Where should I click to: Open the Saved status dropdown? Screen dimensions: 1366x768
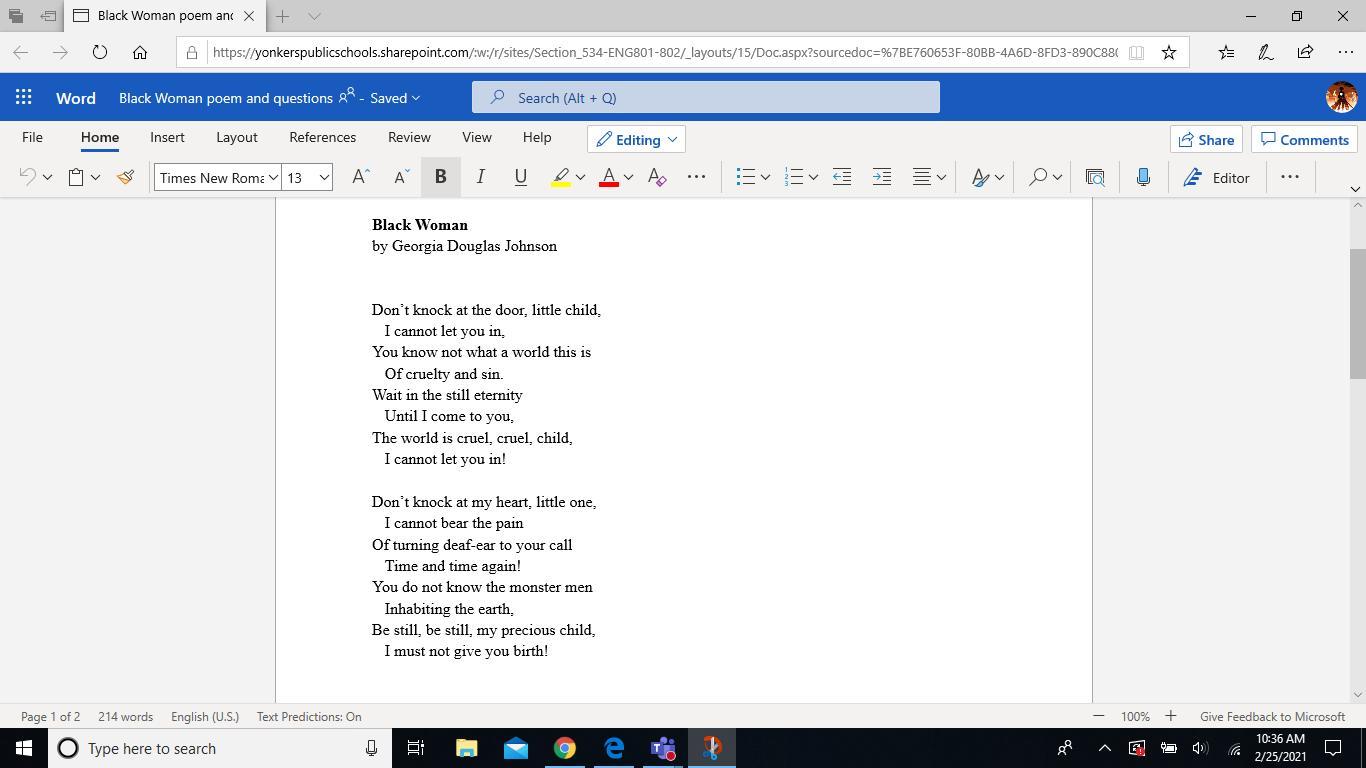tap(395, 98)
